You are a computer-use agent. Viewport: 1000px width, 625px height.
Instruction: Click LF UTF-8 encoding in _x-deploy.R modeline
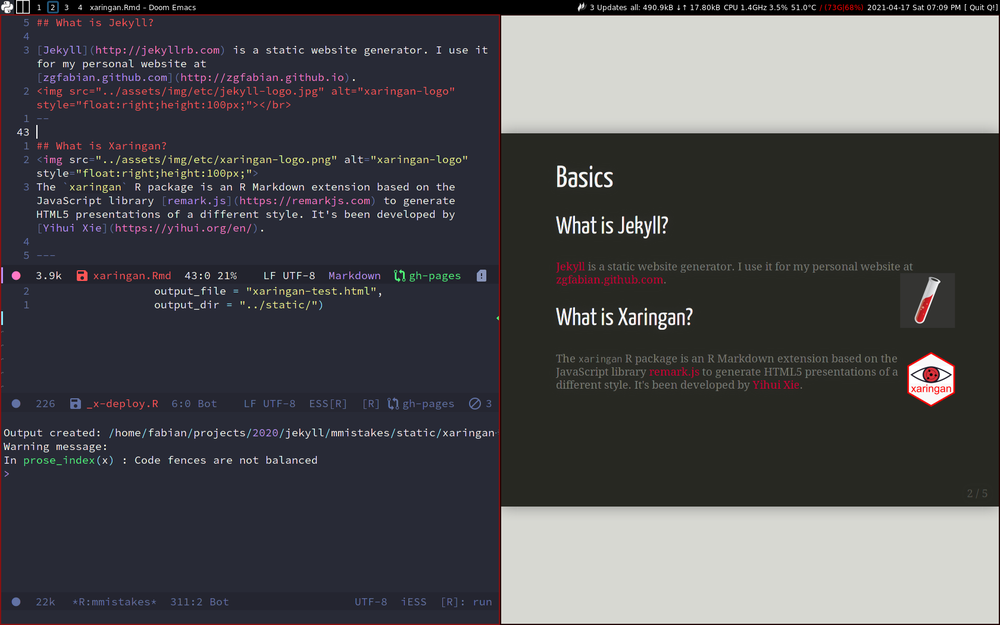269,404
